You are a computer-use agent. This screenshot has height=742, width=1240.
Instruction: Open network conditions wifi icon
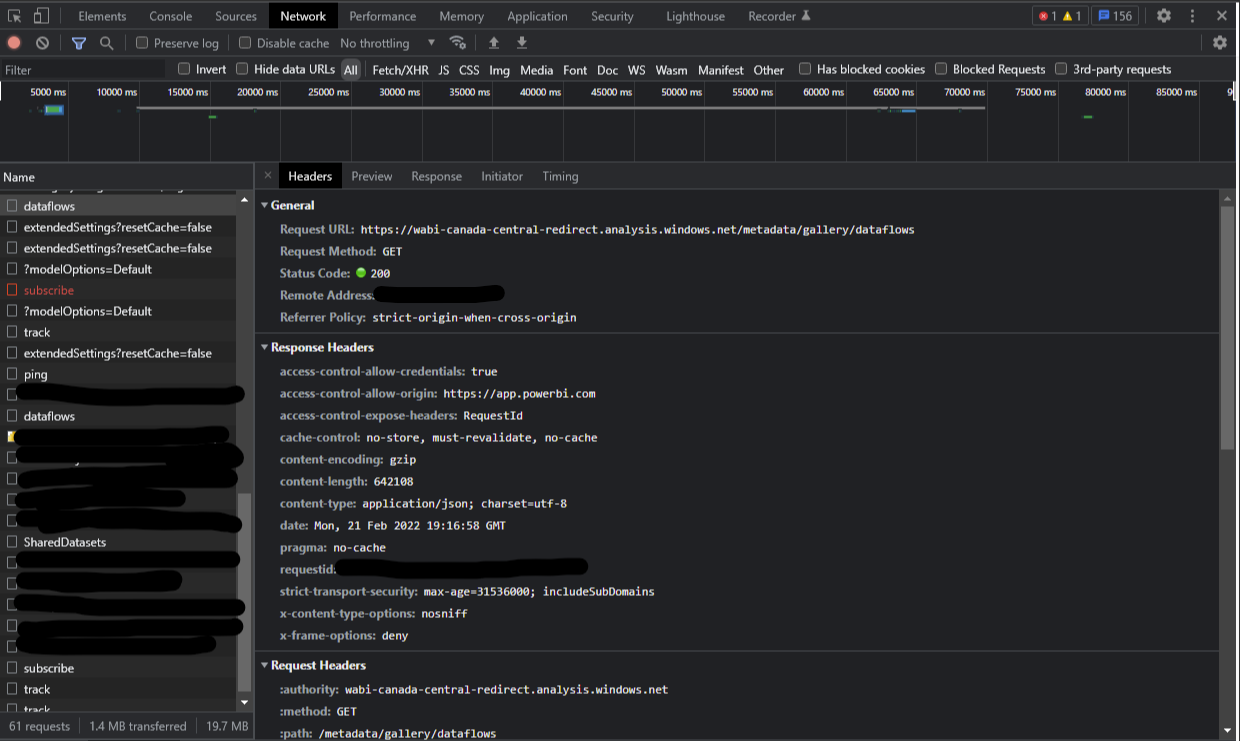(458, 43)
